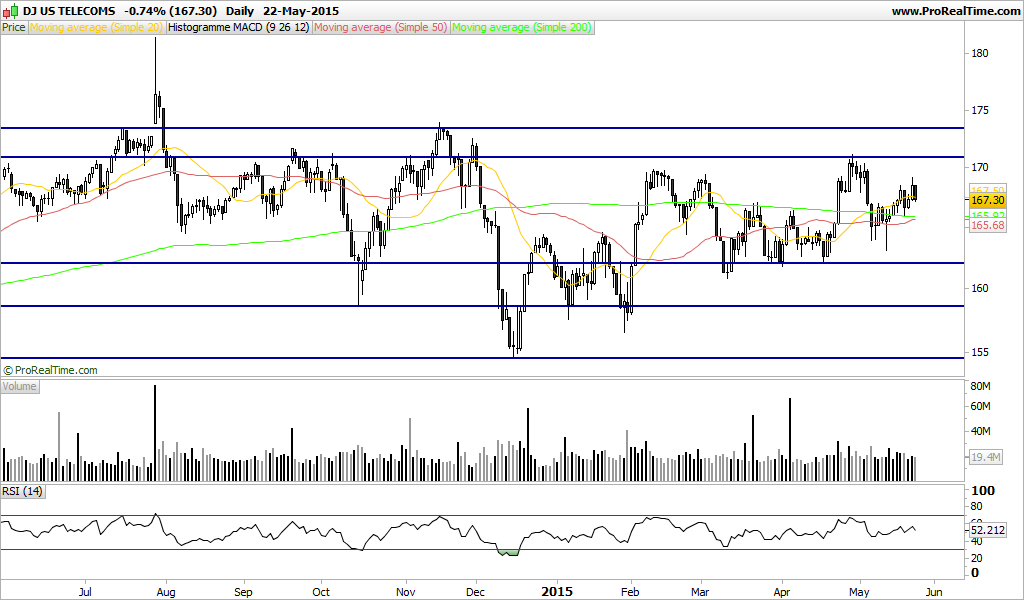Click the 80M volume axis label
This screenshot has height=600, width=1024.
pyautogui.click(x=981, y=386)
